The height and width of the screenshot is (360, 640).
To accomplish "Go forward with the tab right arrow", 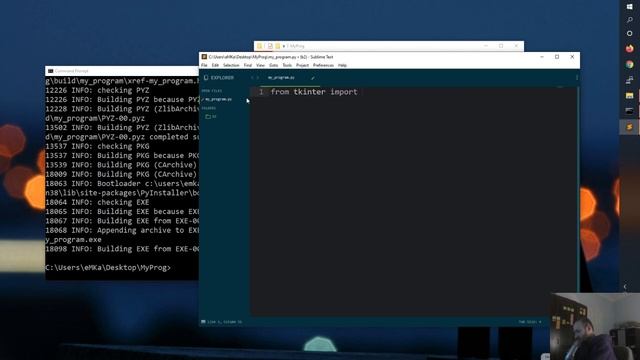I will pos(258,78).
